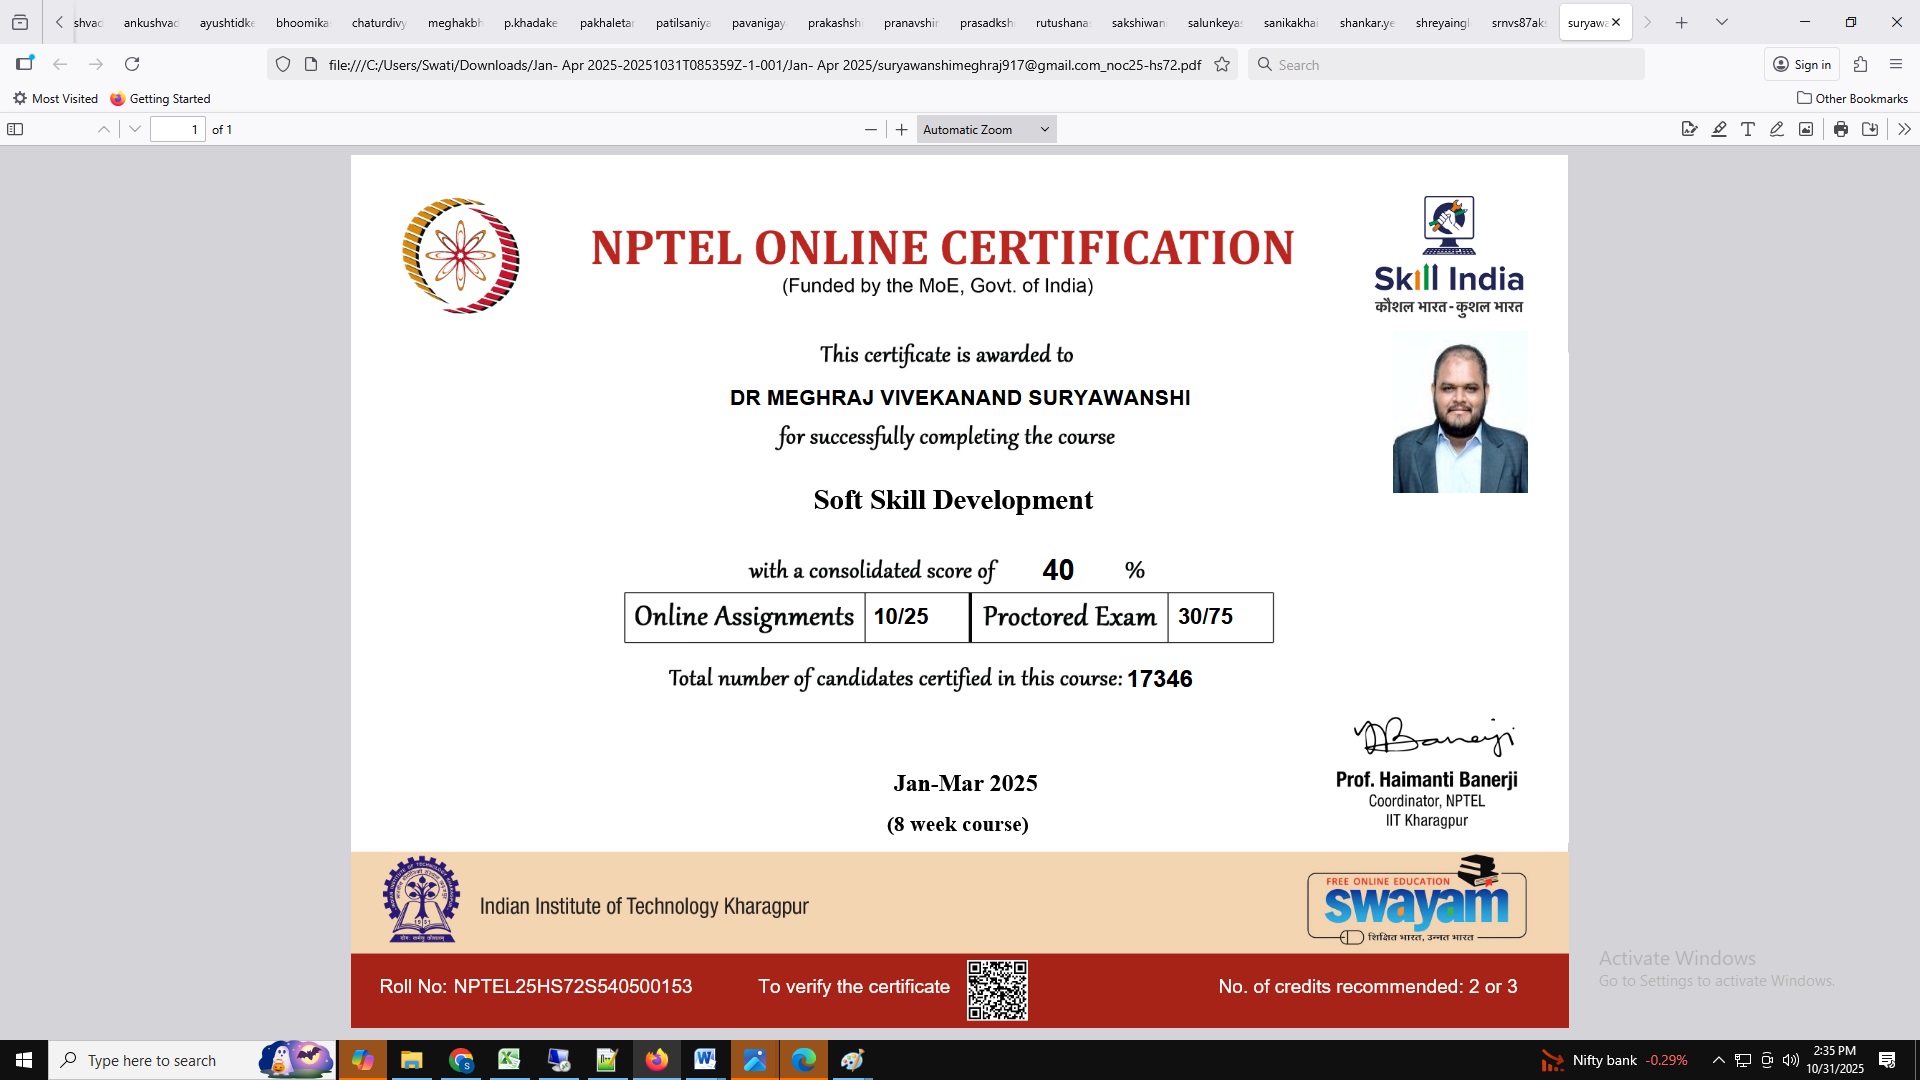Open the list all tabs dropdown
The image size is (1920, 1080).
[1722, 22]
